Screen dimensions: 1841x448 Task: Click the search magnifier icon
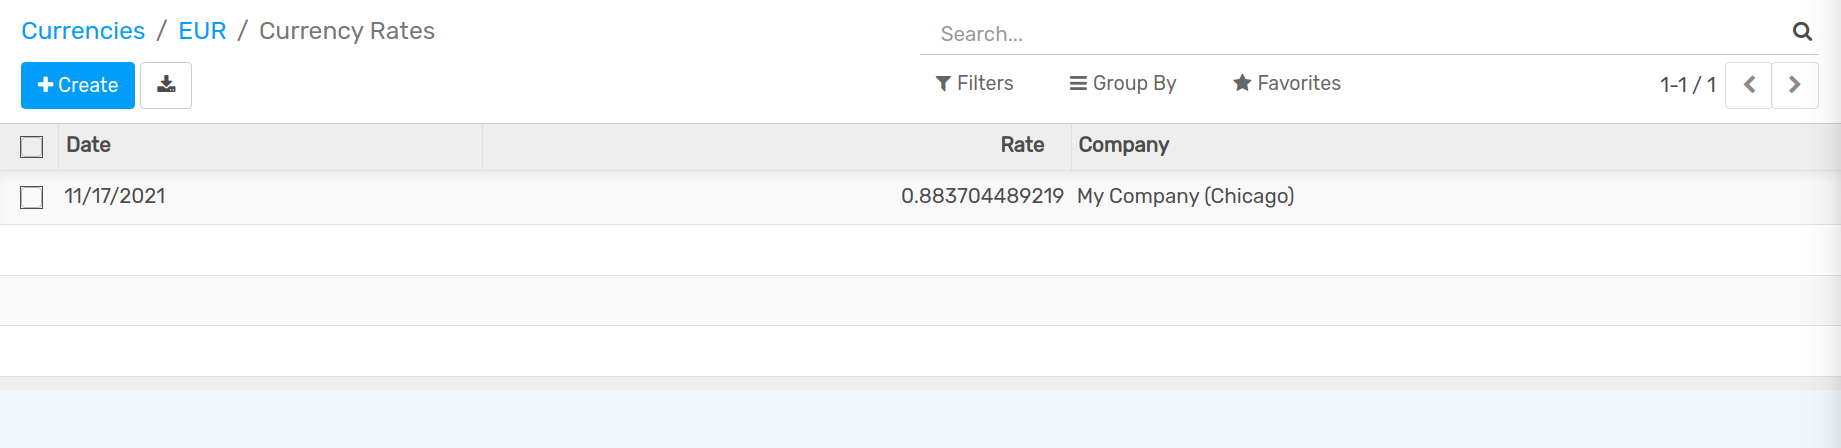coord(1802,32)
